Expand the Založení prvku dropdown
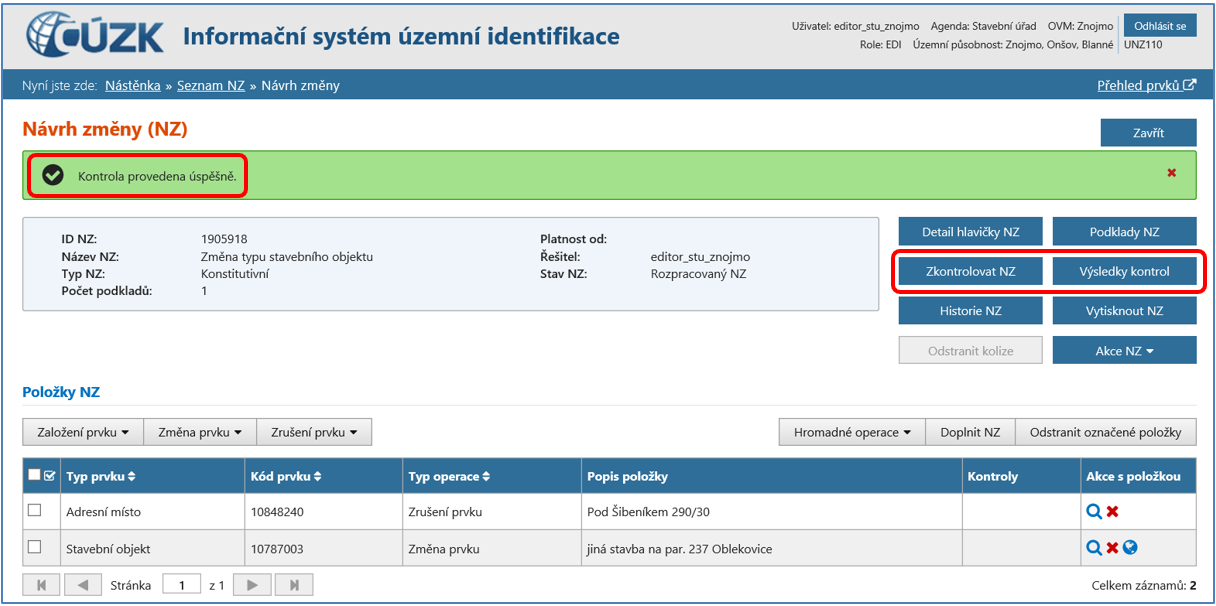This screenshot has width=1216, height=606. [83, 432]
